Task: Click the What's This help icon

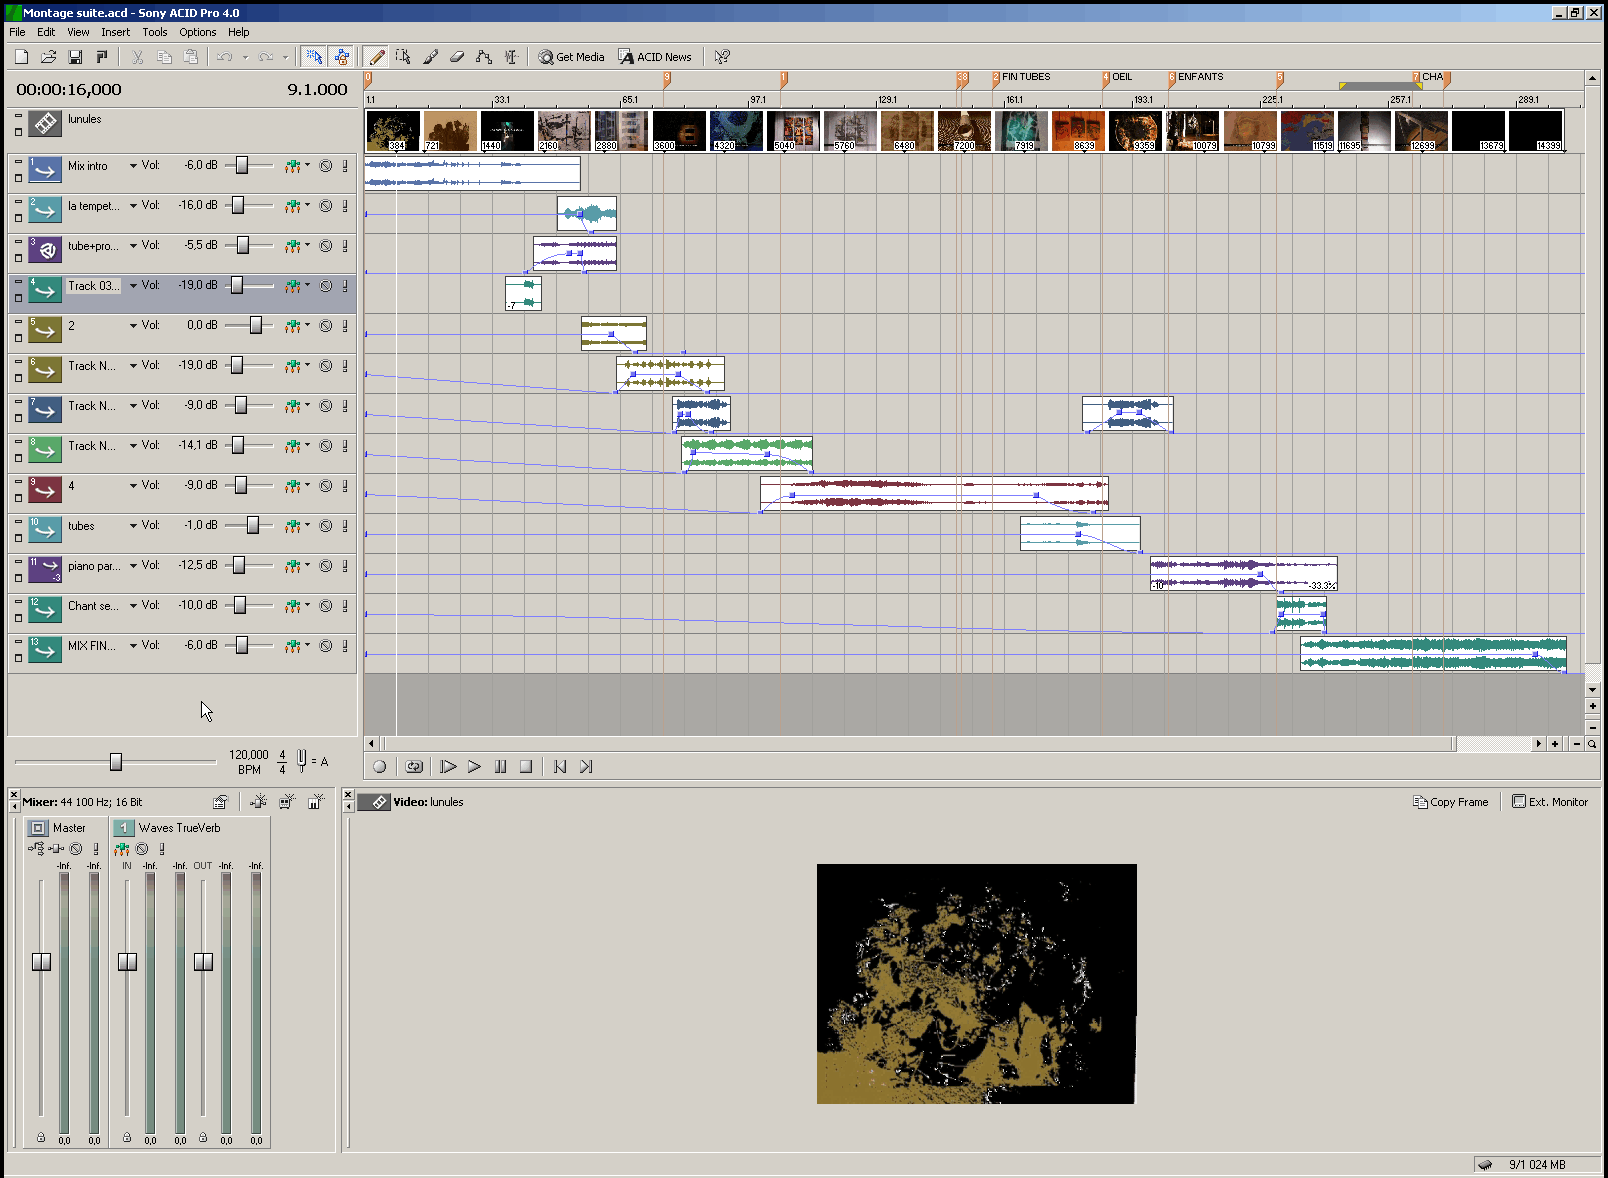Action: point(722,57)
